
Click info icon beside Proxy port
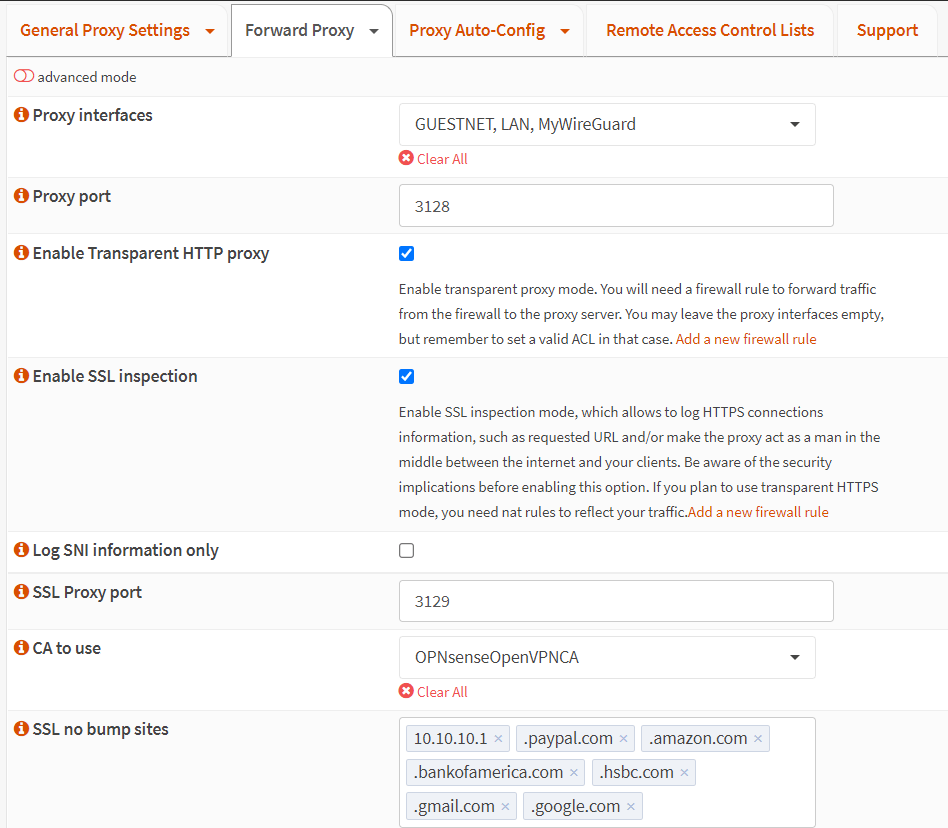21,196
